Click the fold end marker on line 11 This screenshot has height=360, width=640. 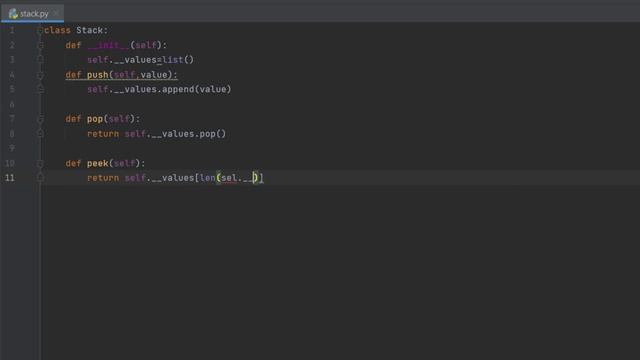(40, 178)
